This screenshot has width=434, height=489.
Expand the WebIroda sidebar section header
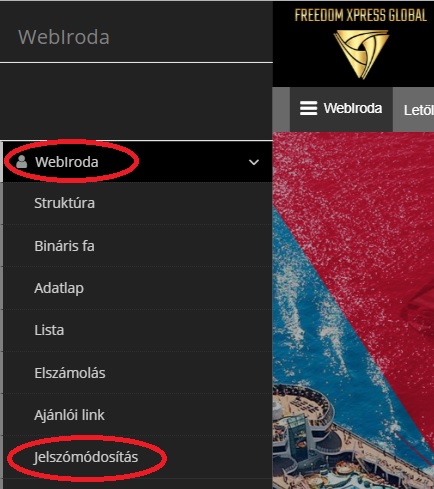click(x=138, y=162)
